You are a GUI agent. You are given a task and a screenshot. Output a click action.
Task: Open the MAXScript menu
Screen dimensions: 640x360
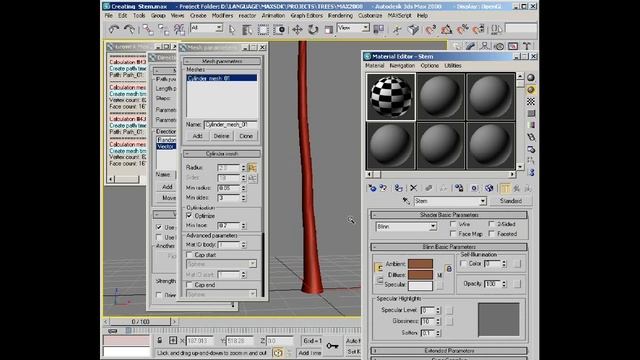[x=399, y=16]
